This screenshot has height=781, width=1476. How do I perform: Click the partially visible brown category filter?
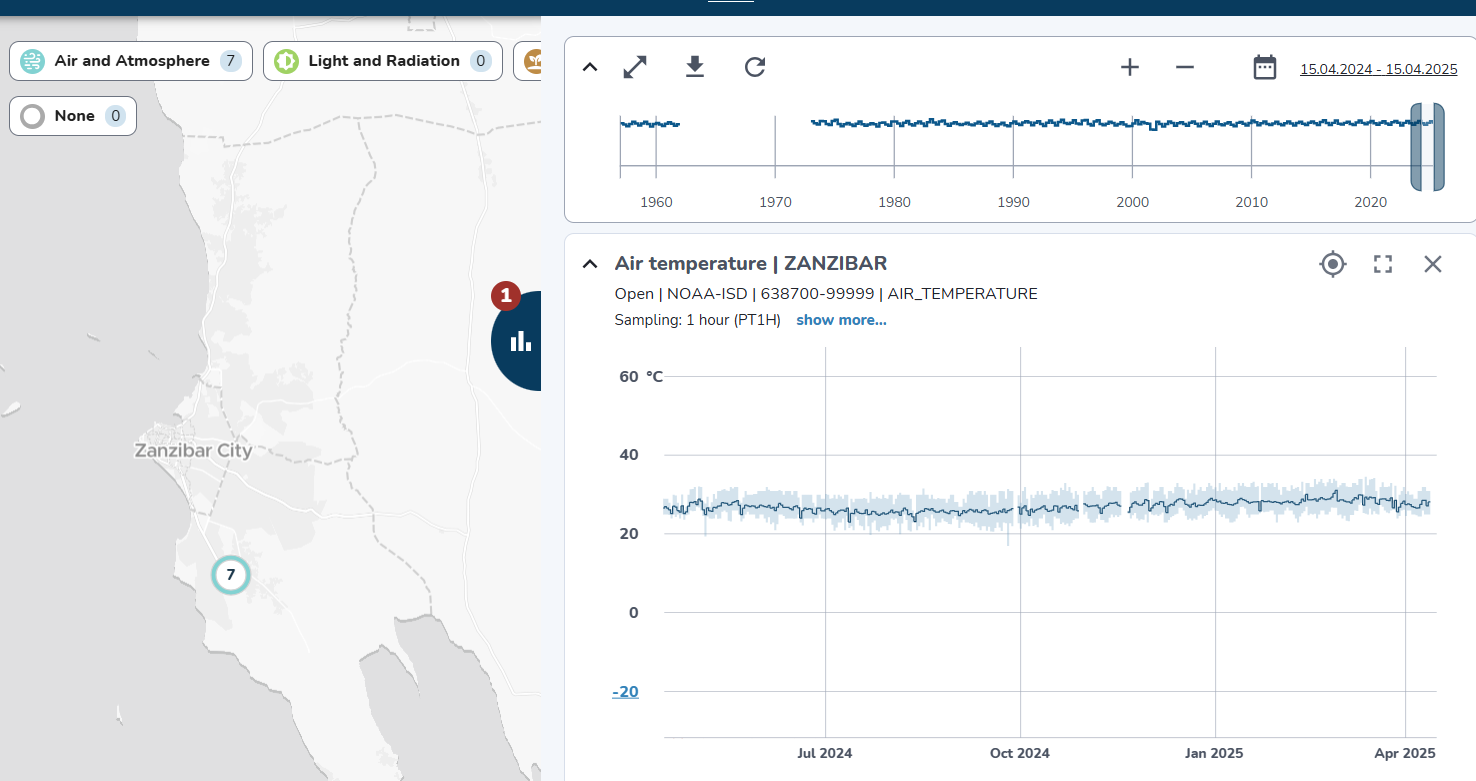[x=527, y=61]
